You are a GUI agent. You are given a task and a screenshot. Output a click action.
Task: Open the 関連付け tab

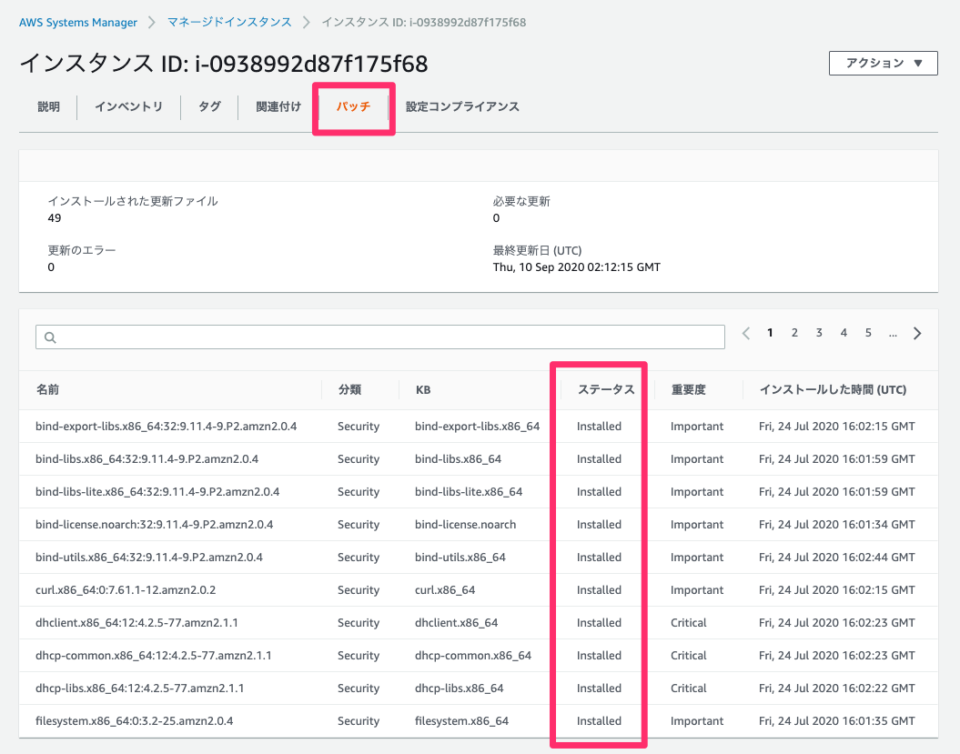(x=276, y=107)
